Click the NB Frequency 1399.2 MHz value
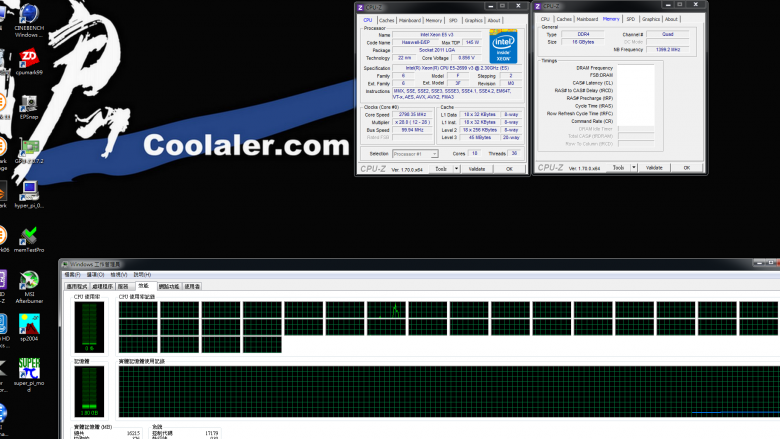Image resolution: width=780 pixels, height=439 pixels. (668, 50)
